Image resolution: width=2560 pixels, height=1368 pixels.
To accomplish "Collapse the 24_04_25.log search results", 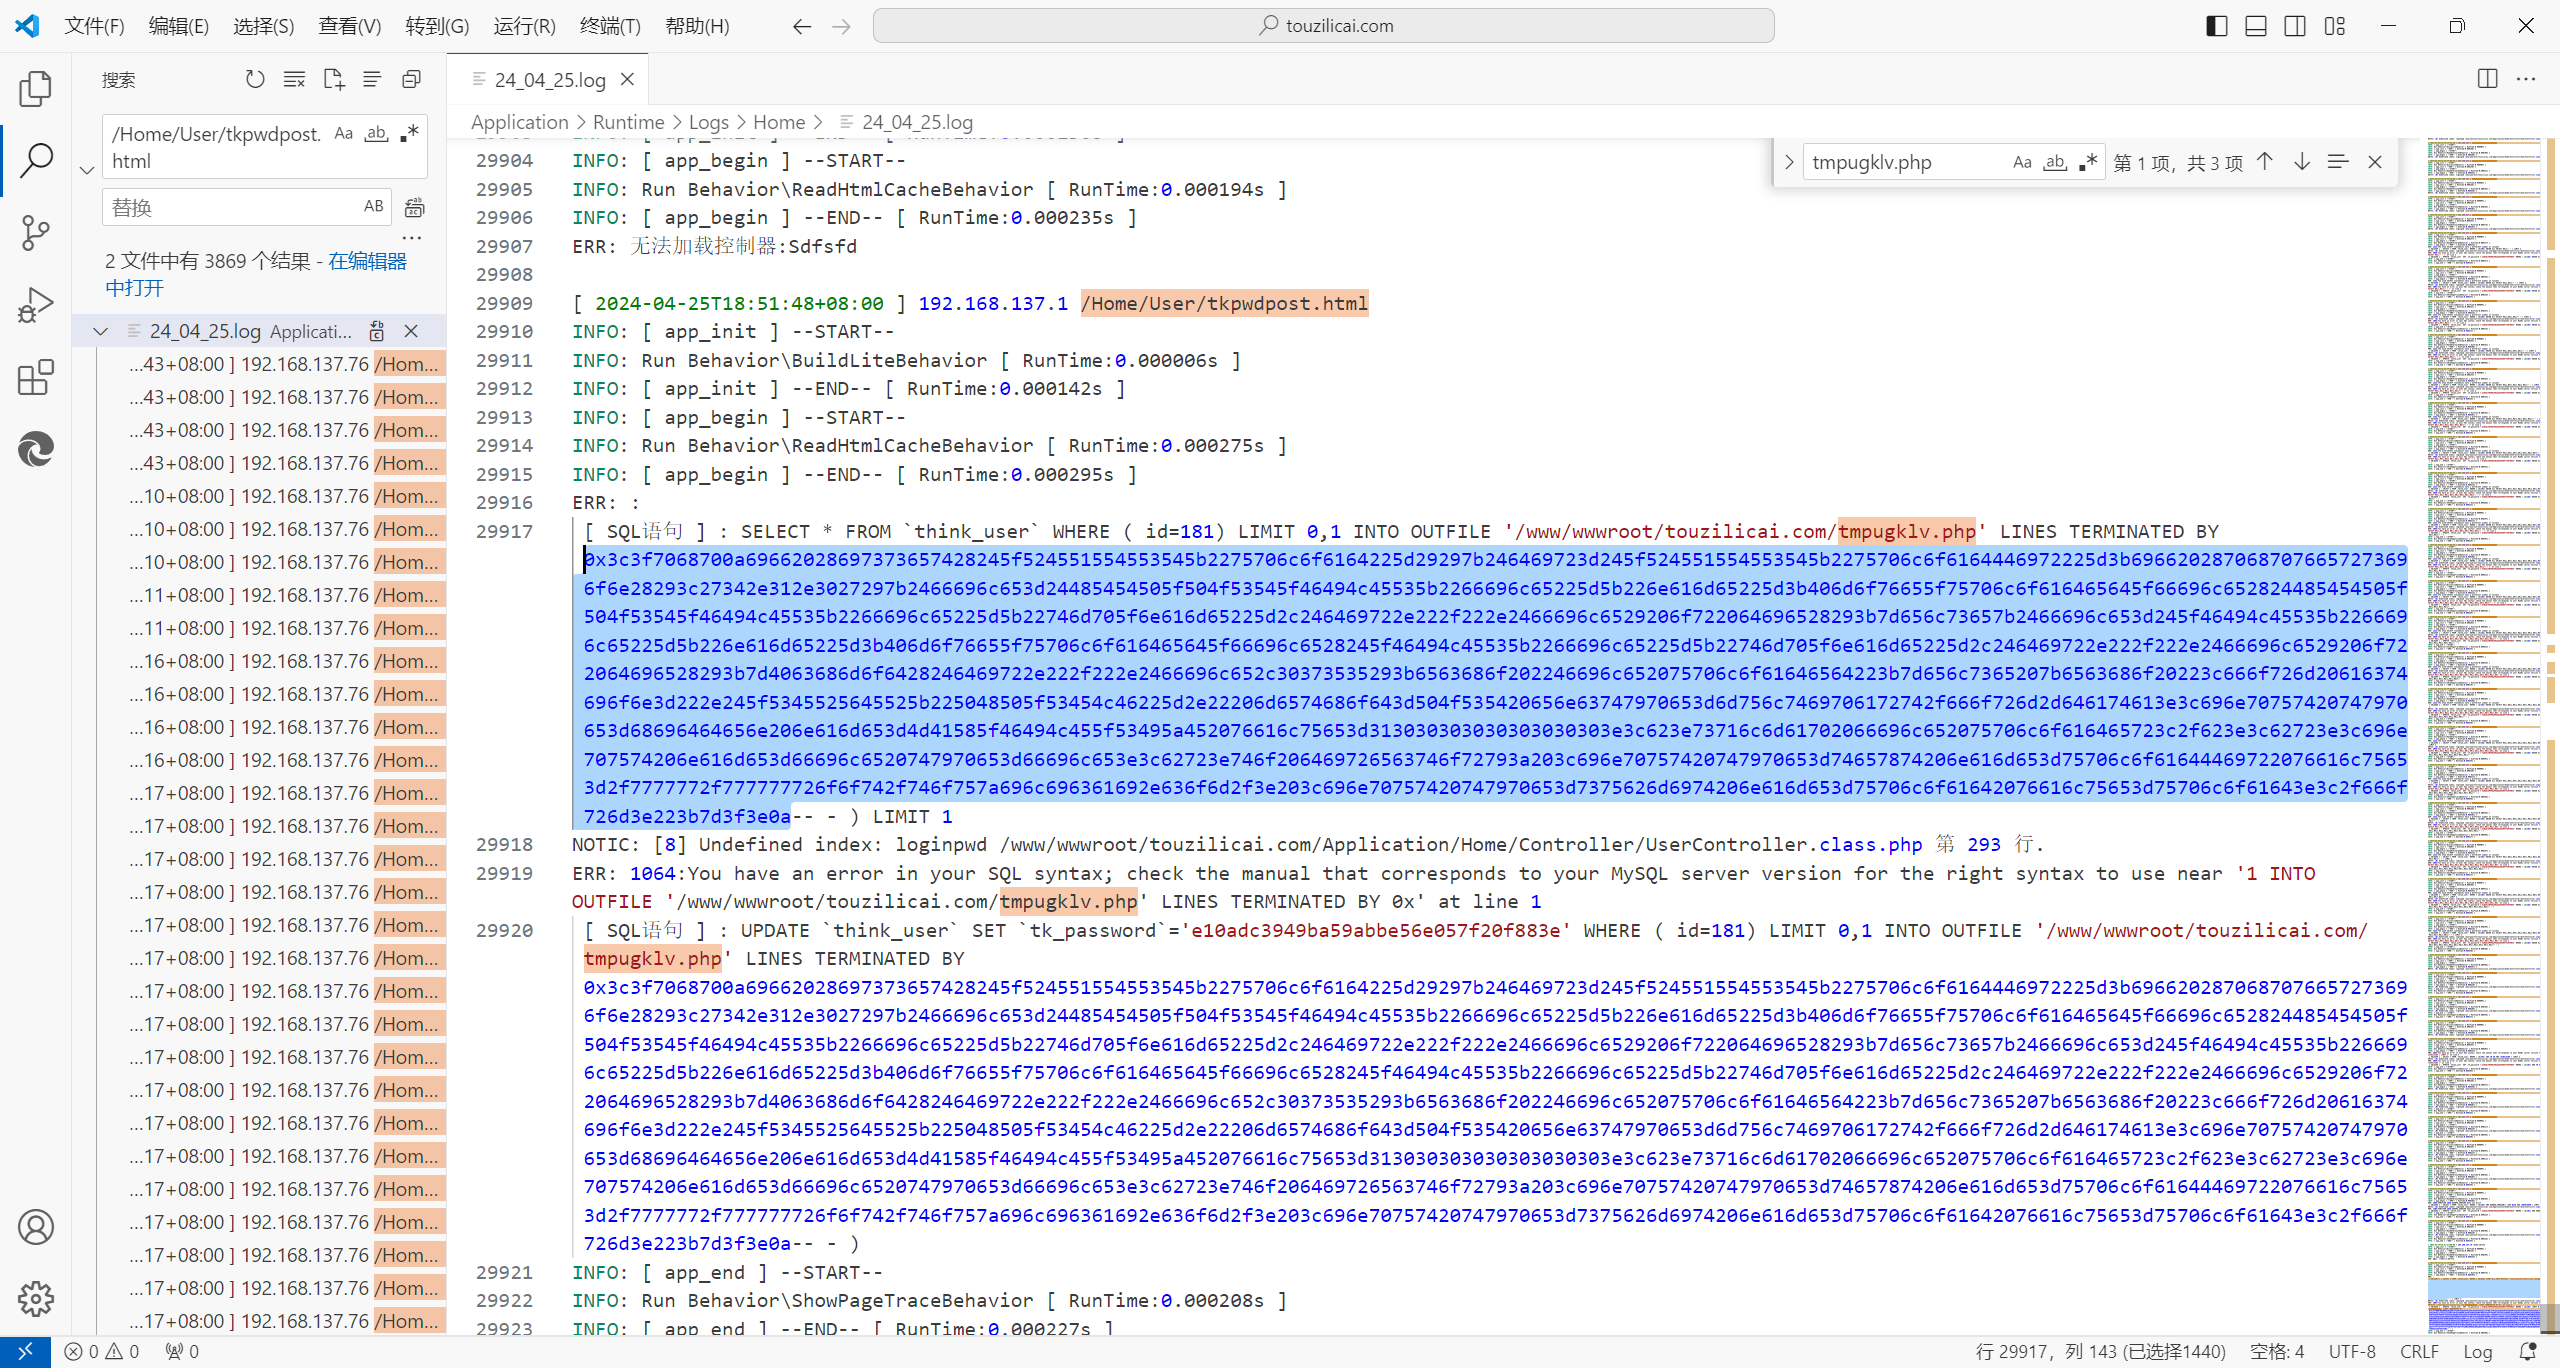I will 100,331.
